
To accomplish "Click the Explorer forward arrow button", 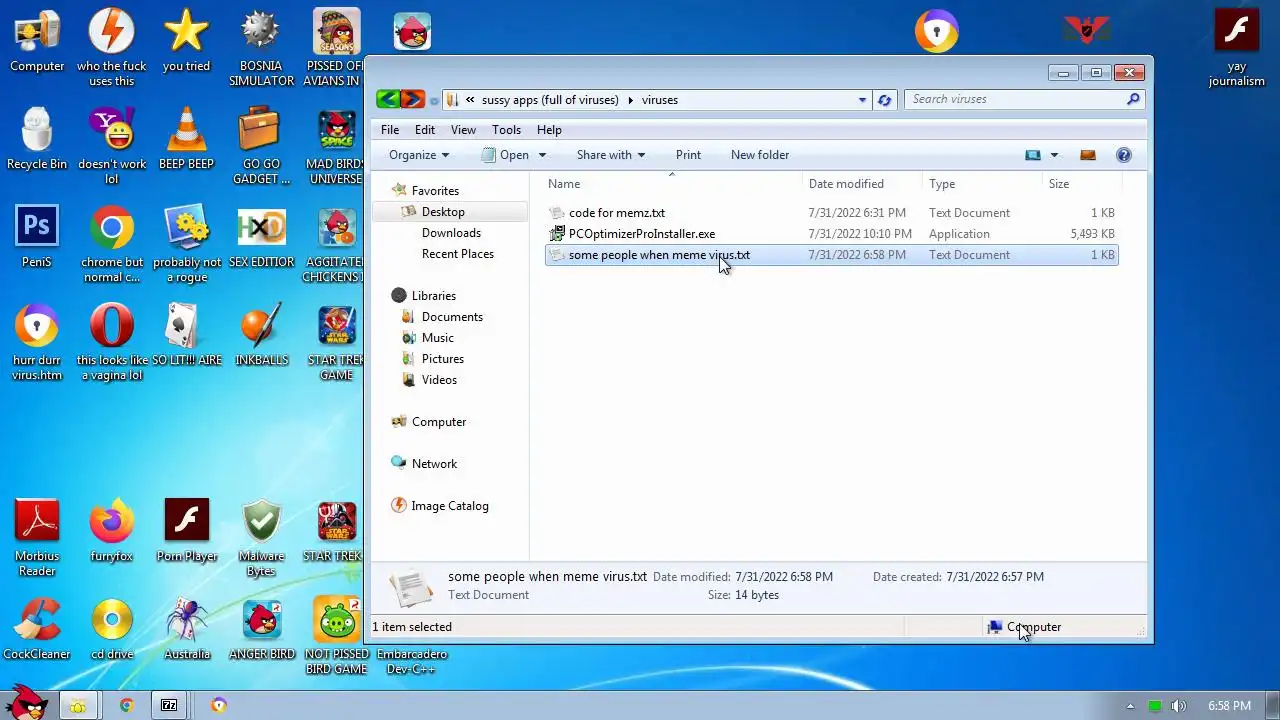I will coord(412,99).
